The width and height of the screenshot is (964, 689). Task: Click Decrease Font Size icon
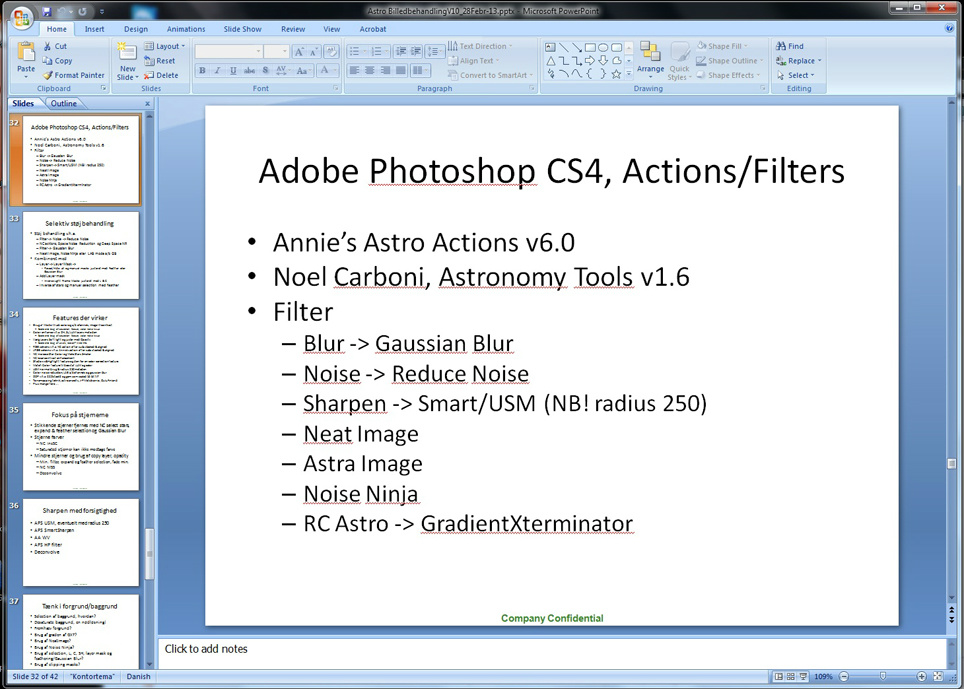[x=314, y=52]
